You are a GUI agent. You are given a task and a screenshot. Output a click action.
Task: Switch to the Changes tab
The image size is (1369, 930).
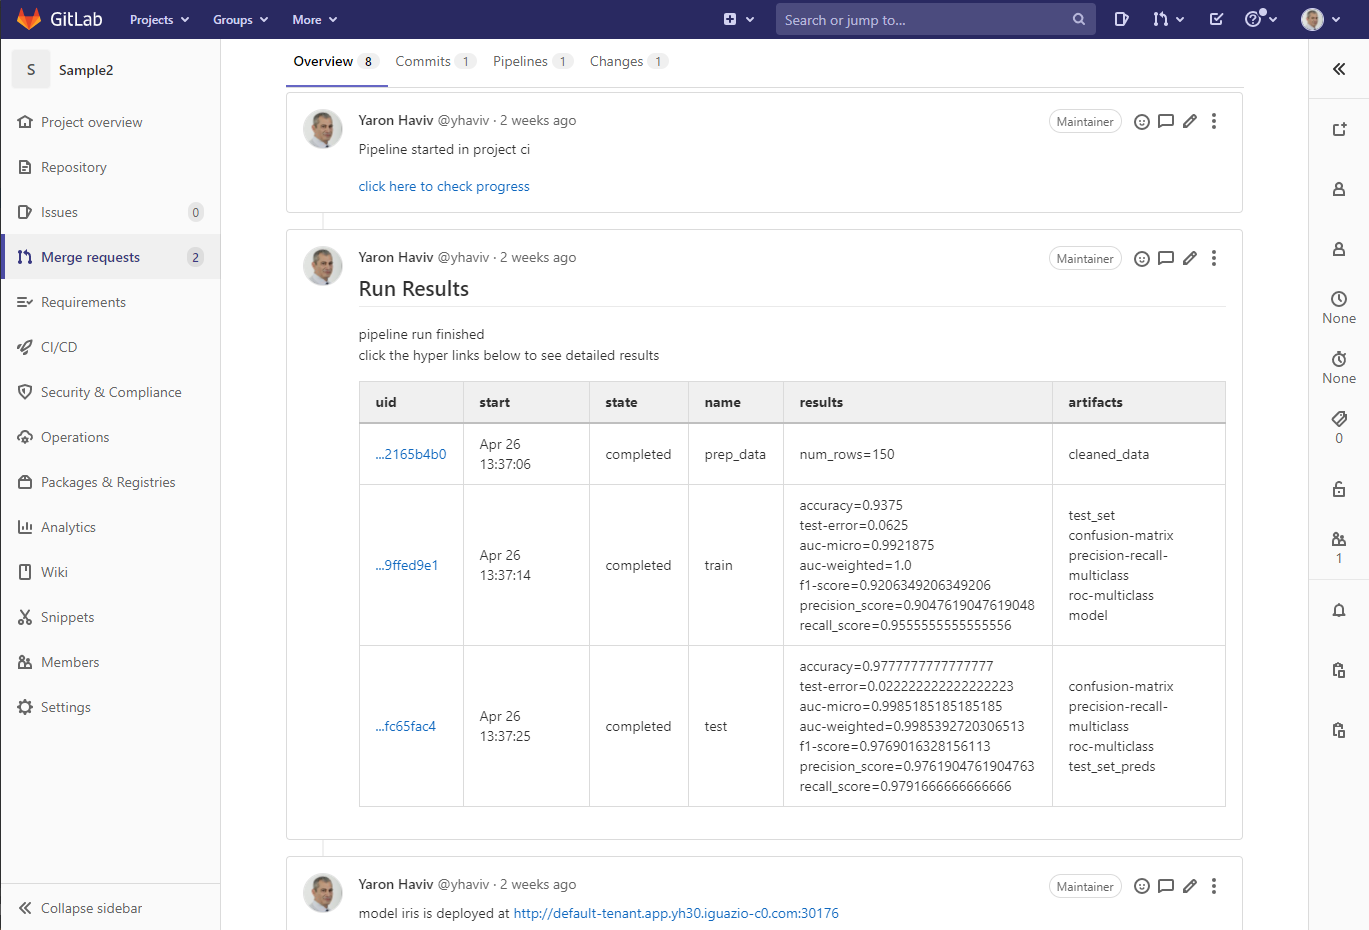[628, 61]
